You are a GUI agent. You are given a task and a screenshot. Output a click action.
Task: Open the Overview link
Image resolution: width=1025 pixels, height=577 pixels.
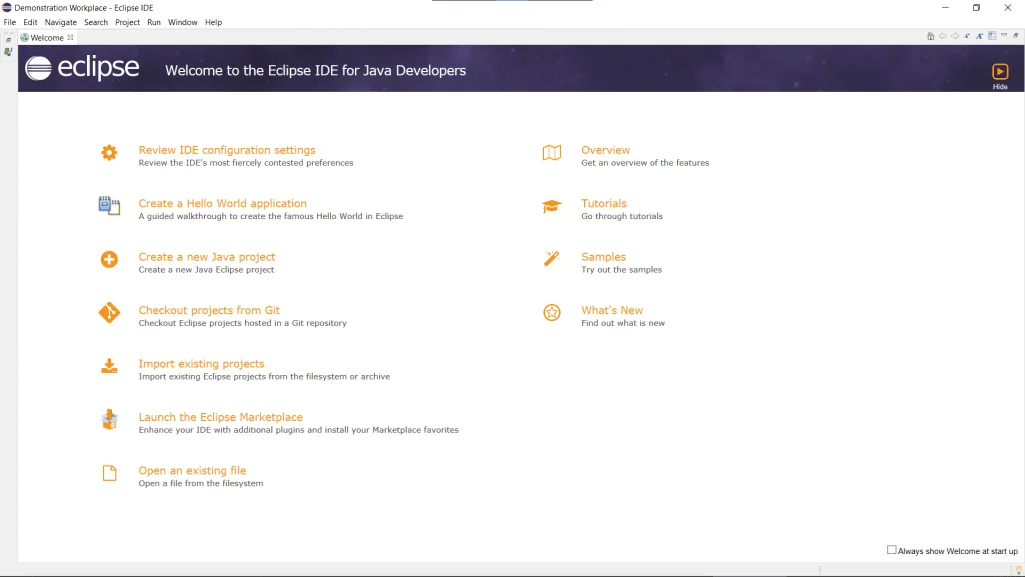tap(605, 150)
